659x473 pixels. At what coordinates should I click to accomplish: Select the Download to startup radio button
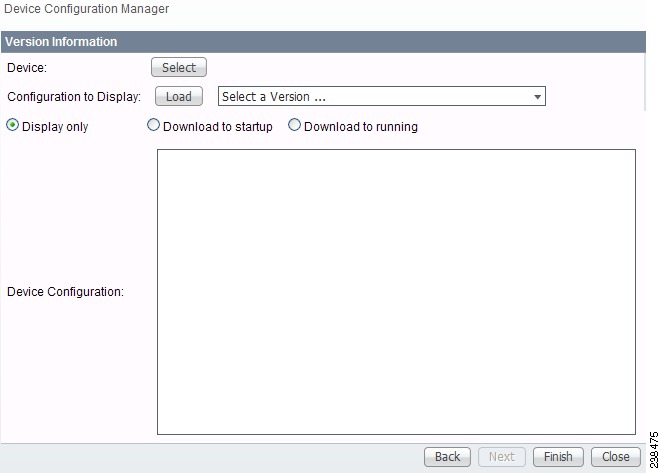[x=153, y=125]
